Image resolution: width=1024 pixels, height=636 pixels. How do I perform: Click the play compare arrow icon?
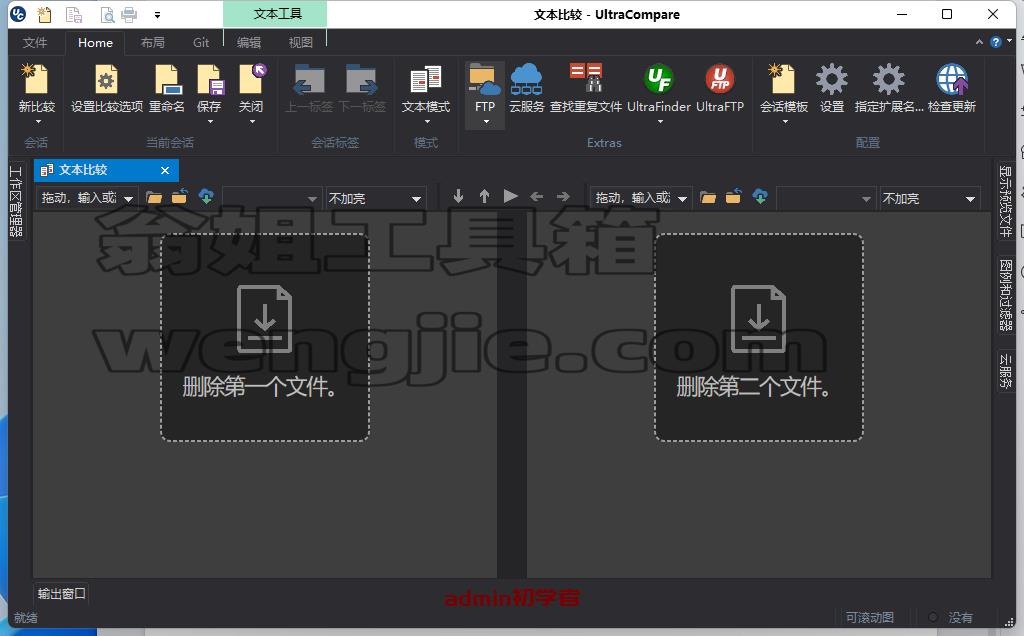pos(511,196)
